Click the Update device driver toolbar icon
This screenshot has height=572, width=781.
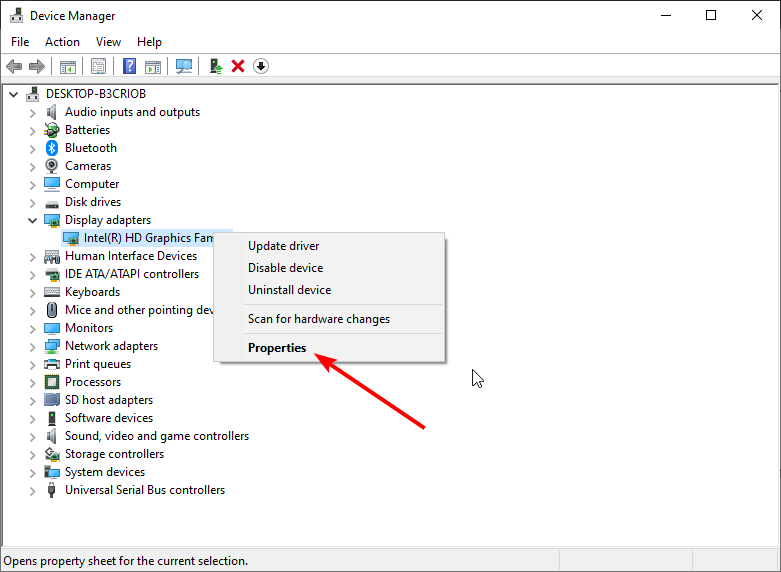point(216,66)
